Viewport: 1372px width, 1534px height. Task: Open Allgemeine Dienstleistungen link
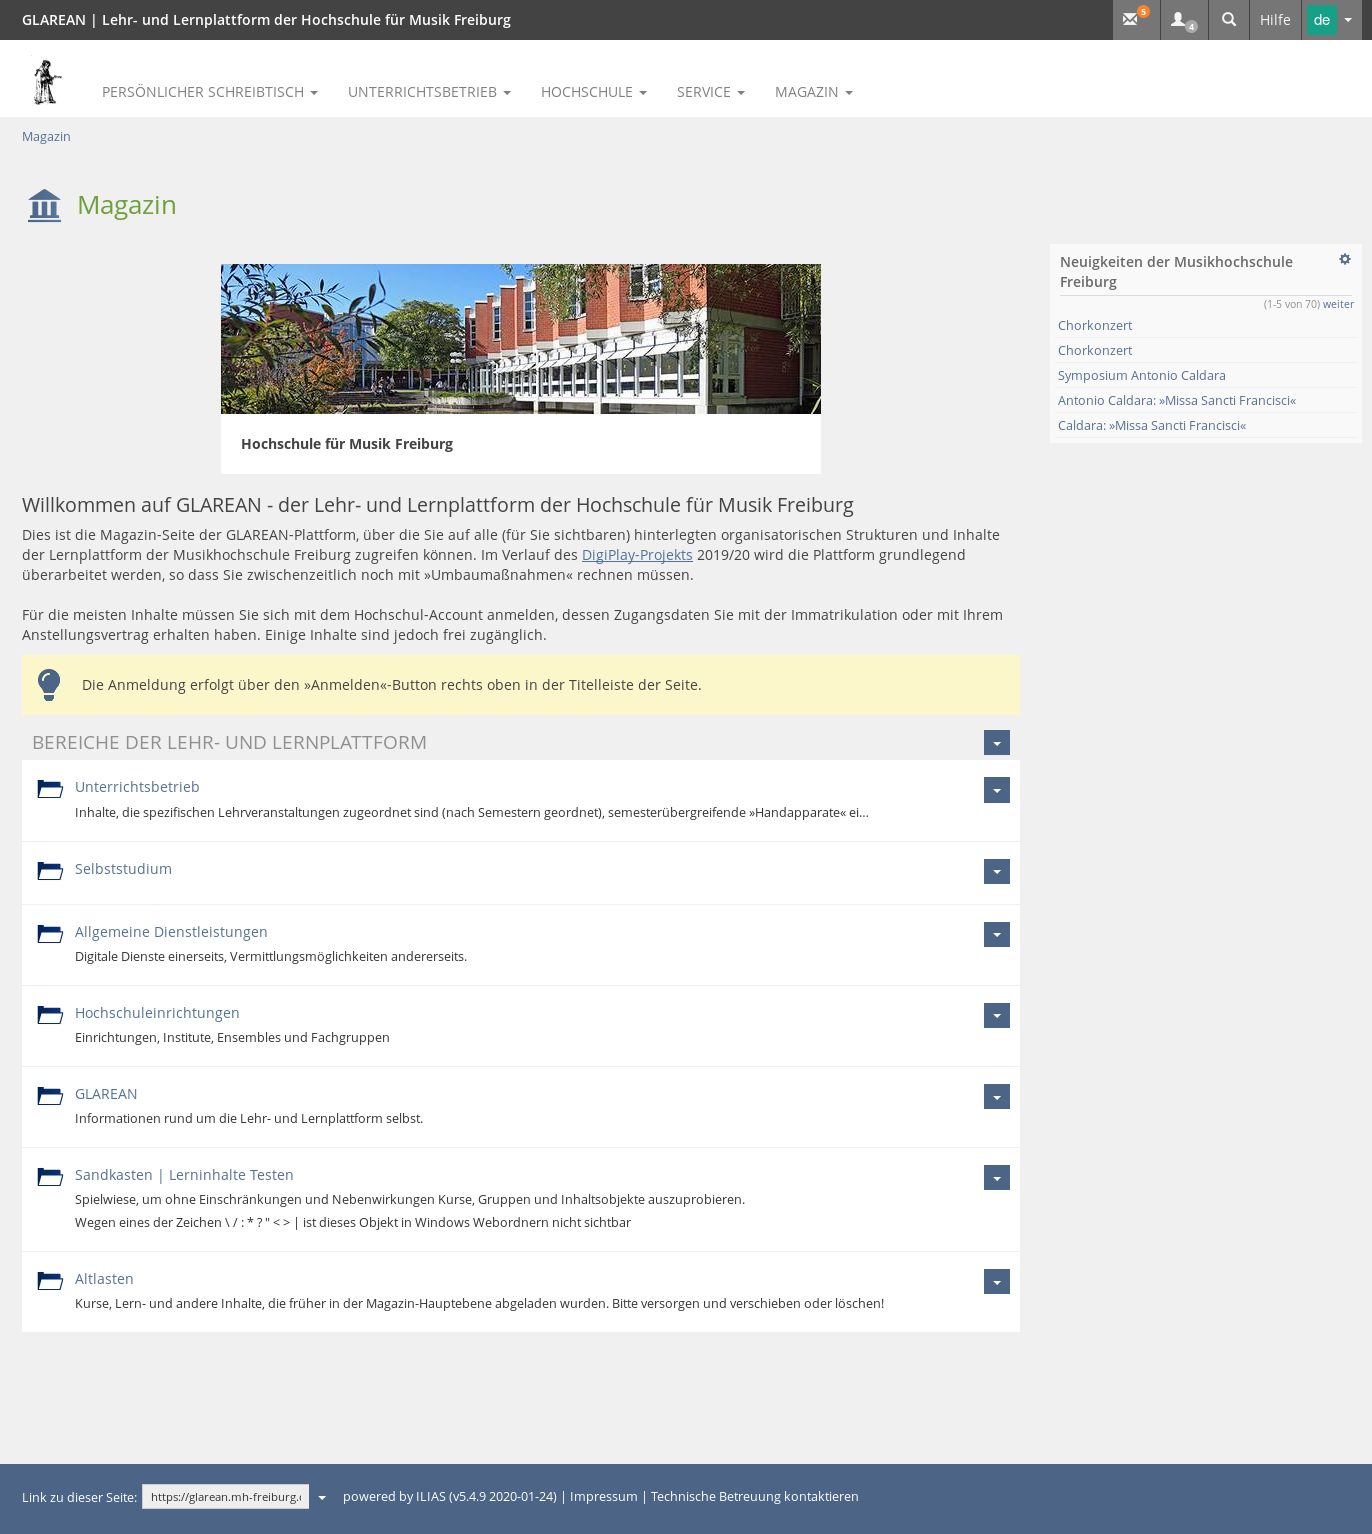(171, 932)
